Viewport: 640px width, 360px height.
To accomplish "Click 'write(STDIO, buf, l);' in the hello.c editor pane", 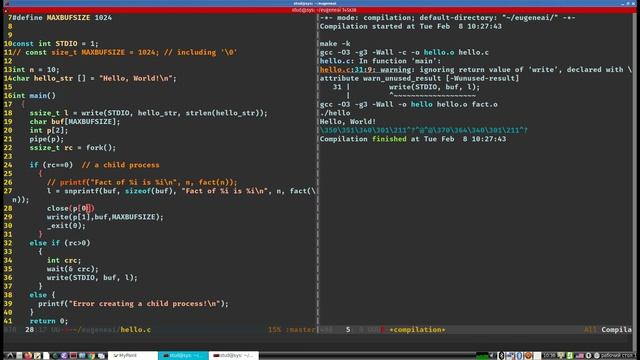I will coord(92,278).
